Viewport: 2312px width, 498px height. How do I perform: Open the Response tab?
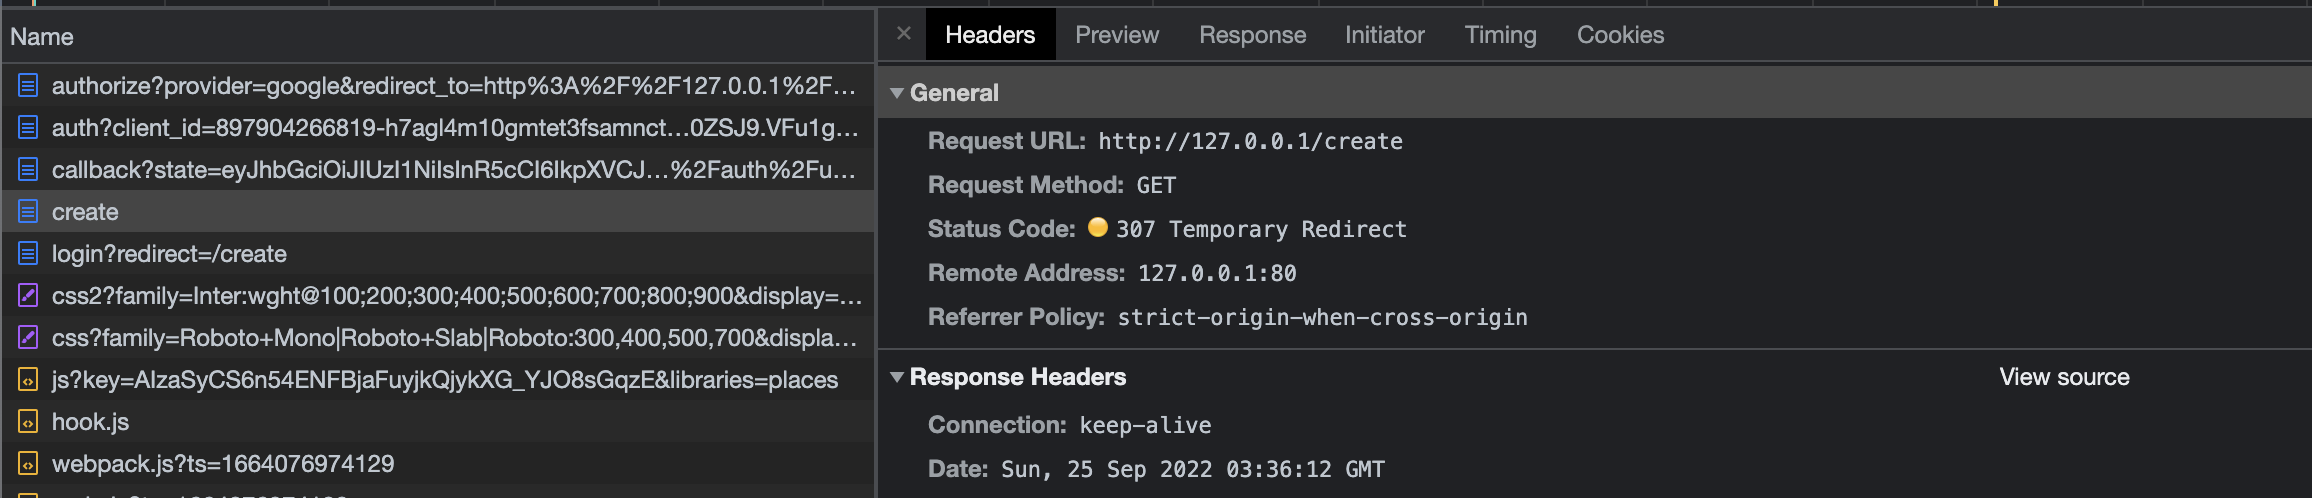1252,35
